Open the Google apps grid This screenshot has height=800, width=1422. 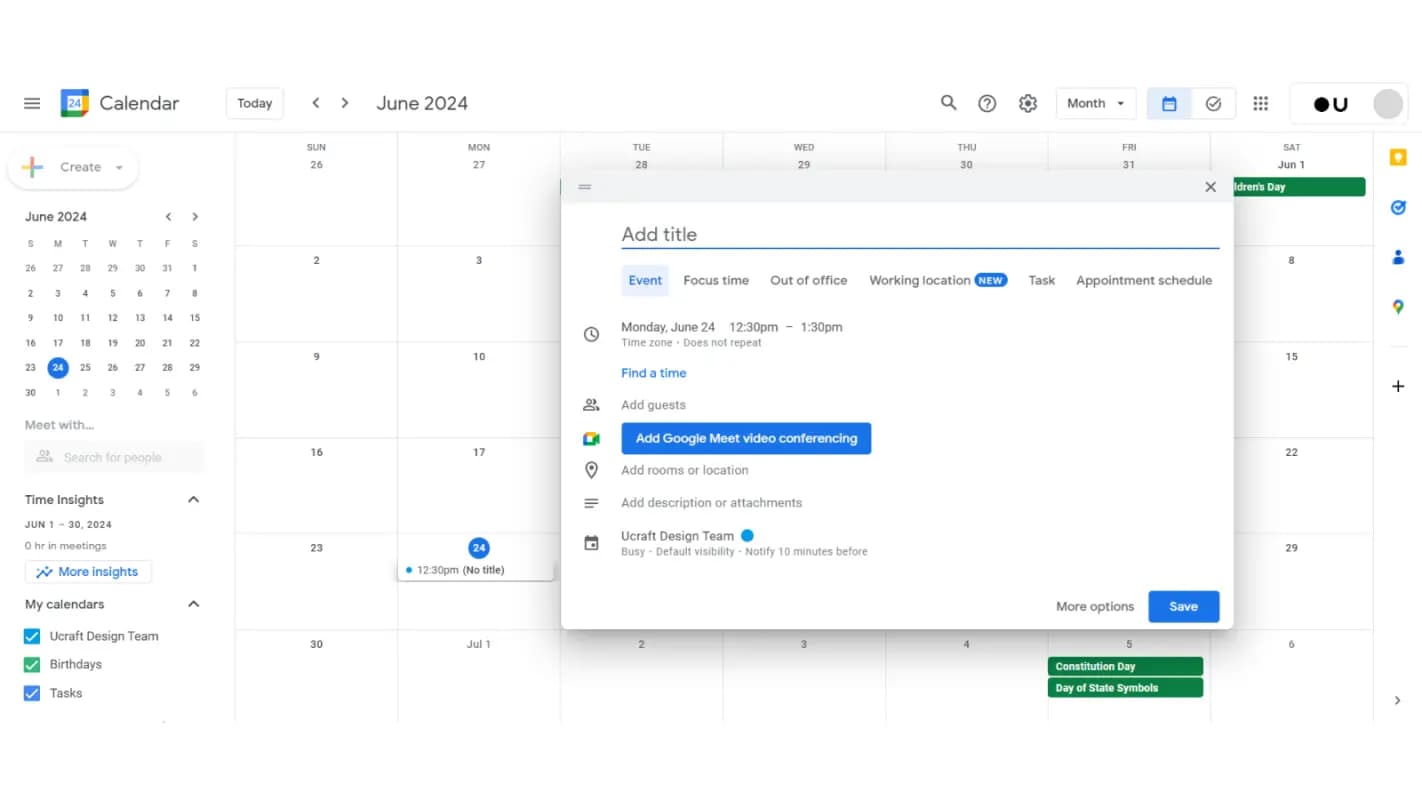(1260, 103)
